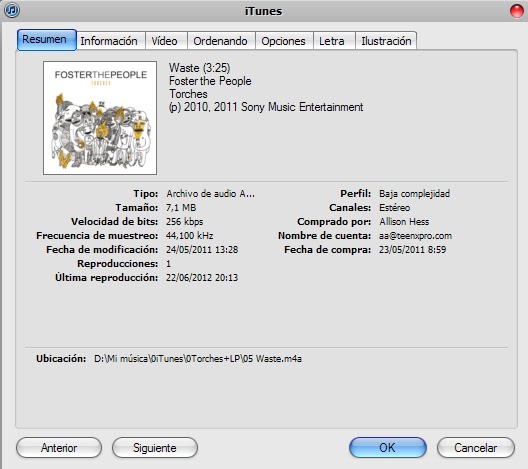Click the Siguiente button

[155, 448]
